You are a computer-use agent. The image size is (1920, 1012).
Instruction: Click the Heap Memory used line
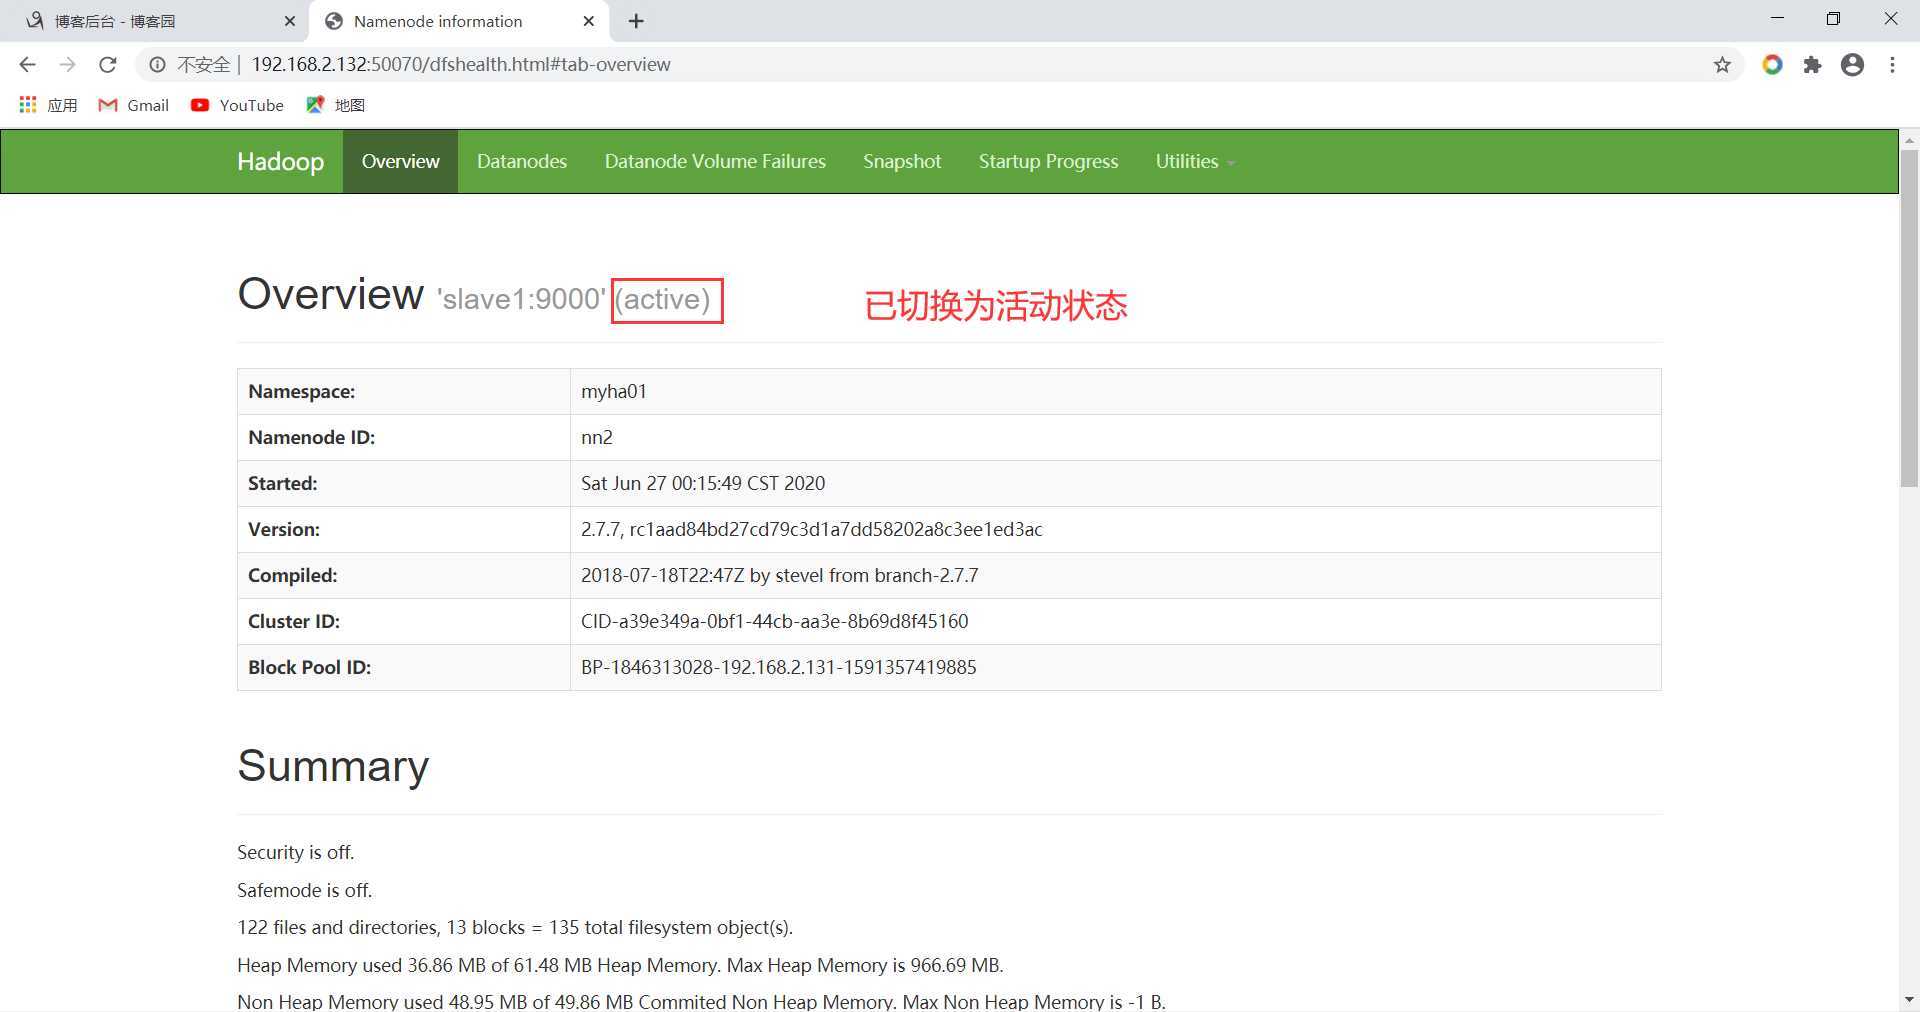[620, 965]
